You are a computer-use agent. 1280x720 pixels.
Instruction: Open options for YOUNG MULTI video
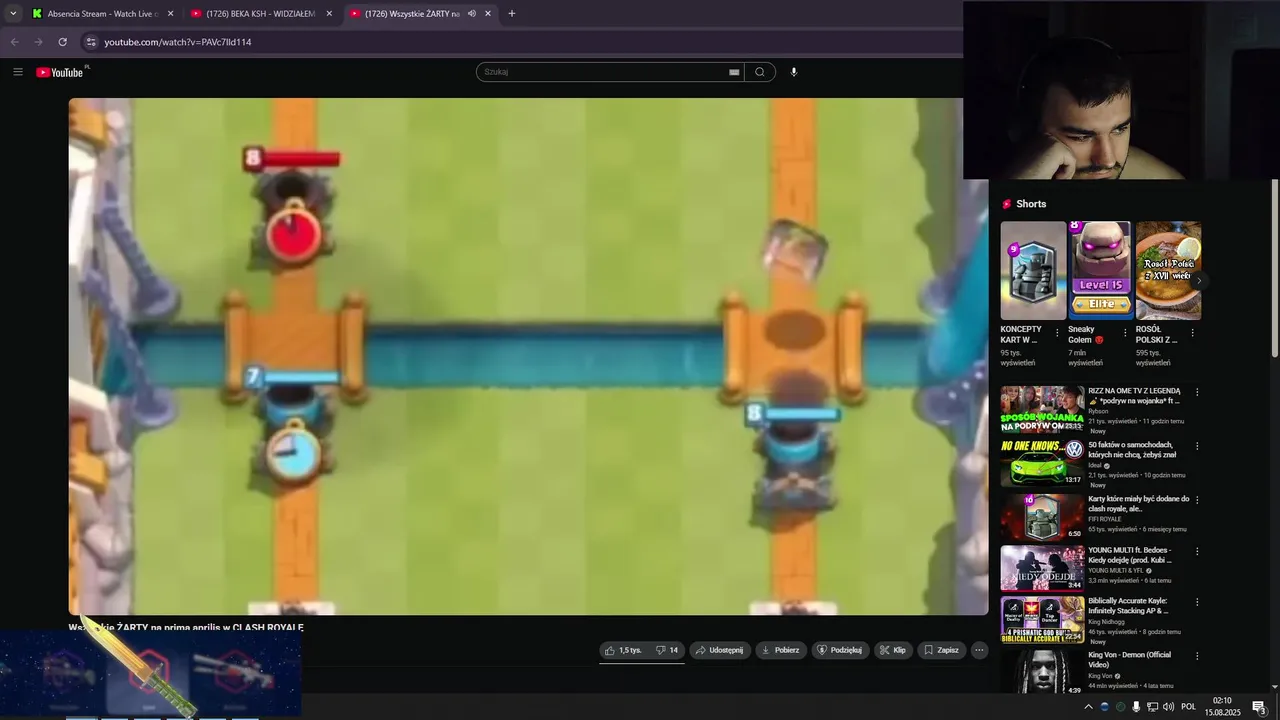point(1197,551)
